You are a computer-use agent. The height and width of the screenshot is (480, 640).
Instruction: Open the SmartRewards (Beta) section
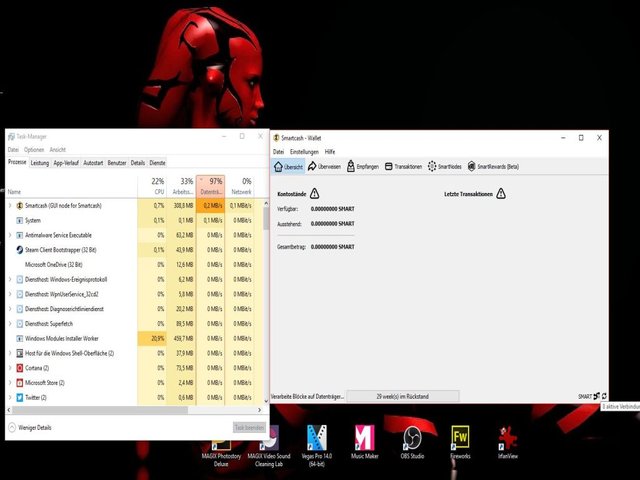[x=493, y=167]
